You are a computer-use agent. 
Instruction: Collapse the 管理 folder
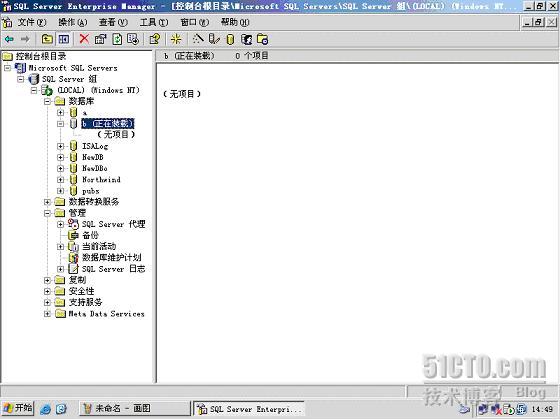click(x=48, y=213)
